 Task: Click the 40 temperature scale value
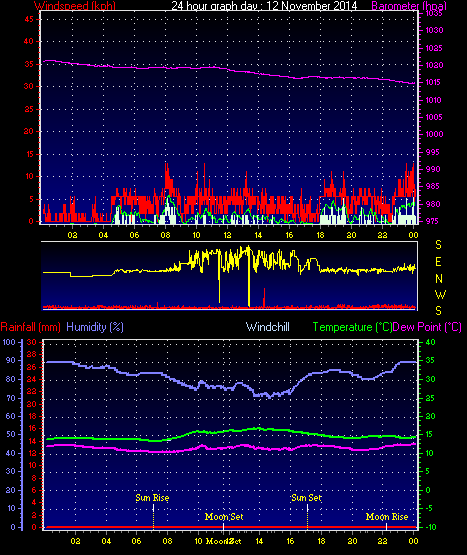(x=430, y=342)
